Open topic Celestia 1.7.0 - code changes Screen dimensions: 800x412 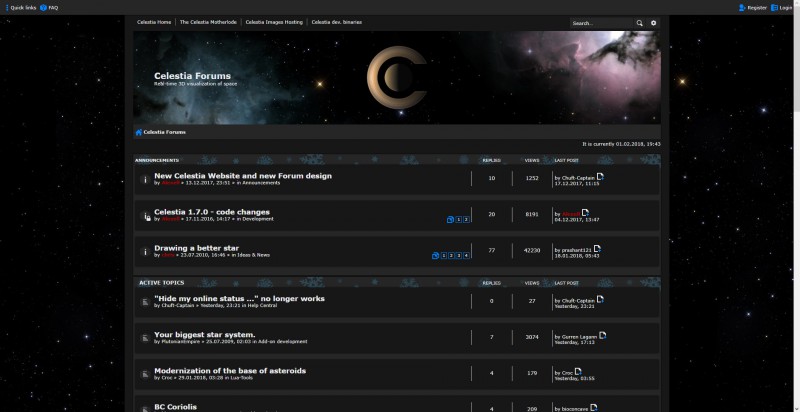[x=212, y=212]
